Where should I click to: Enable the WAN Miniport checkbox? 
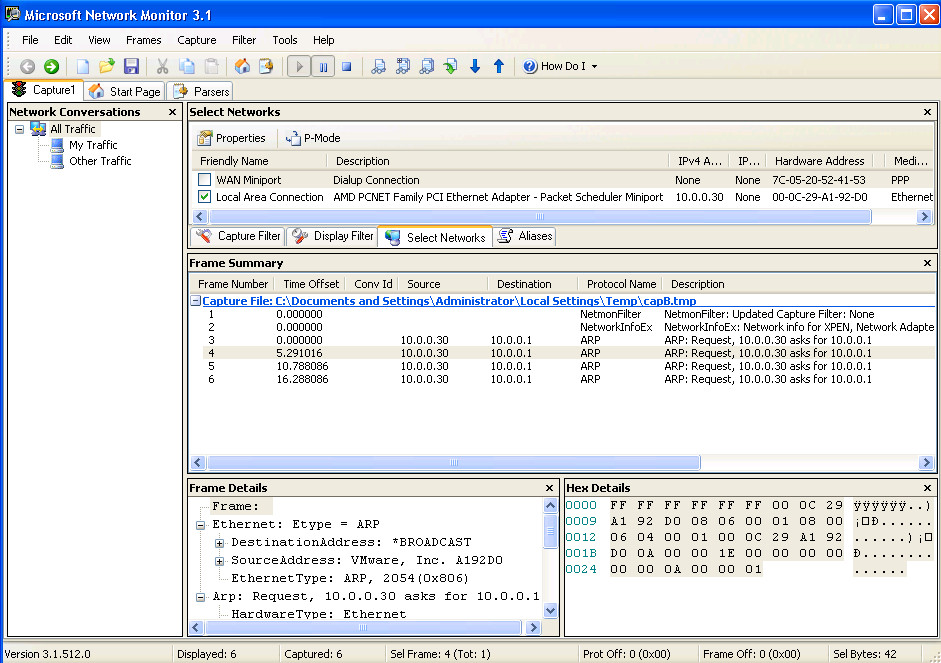point(205,180)
